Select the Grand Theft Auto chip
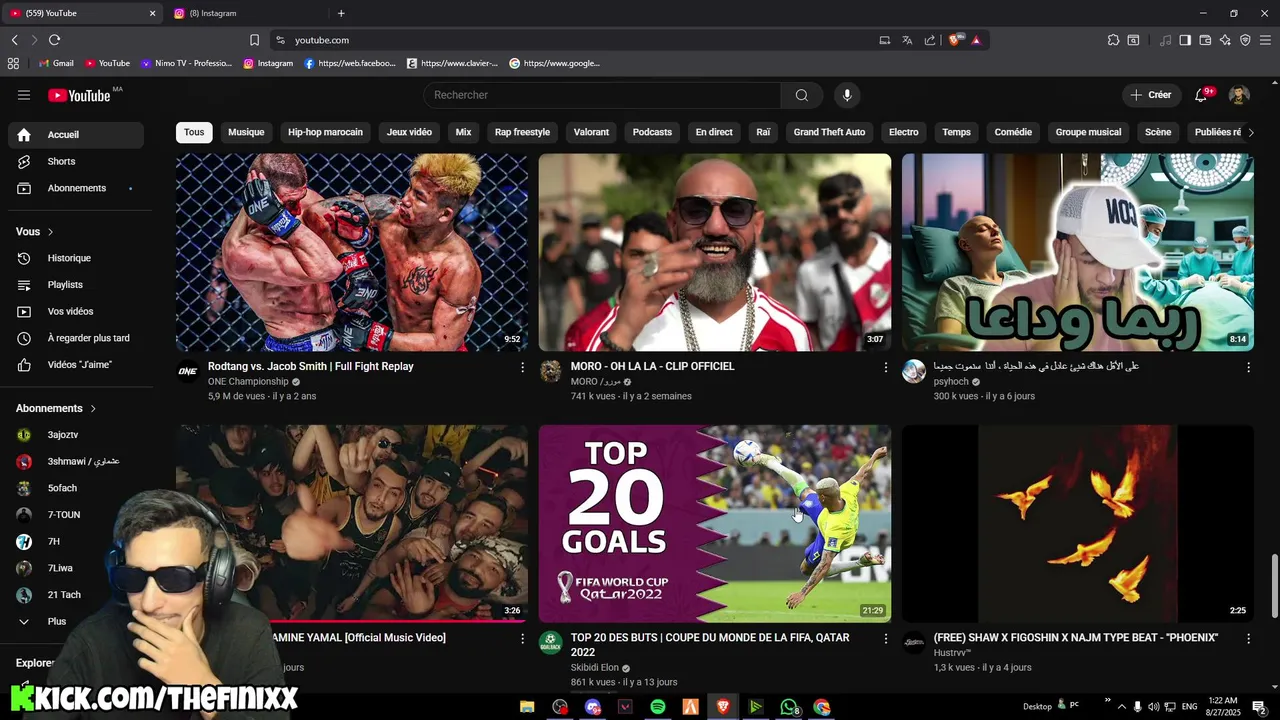 pos(829,132)
